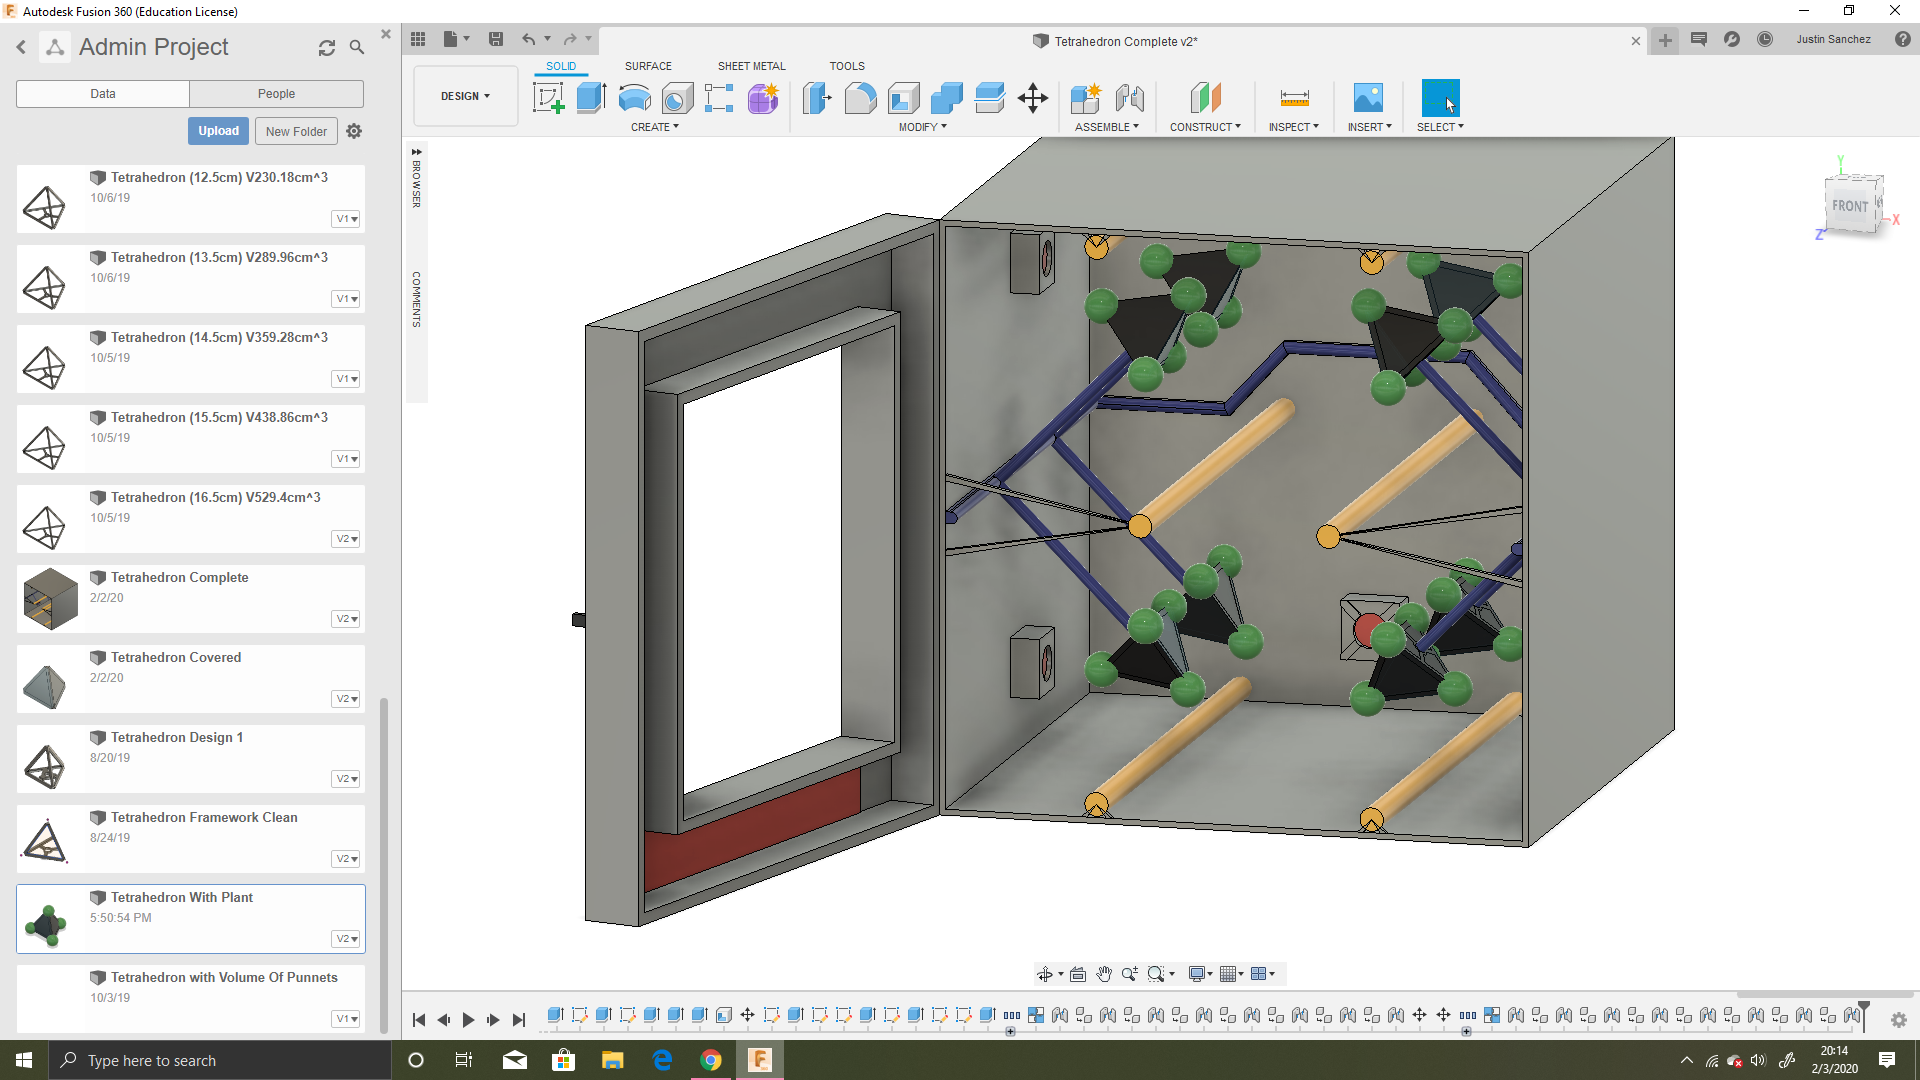Image resolution: width=1920 pixels, height=1080 pixels.
Task: Open Tetrahedron Framework Clean file
Action: pyautogui.click(x=204, y=817)
